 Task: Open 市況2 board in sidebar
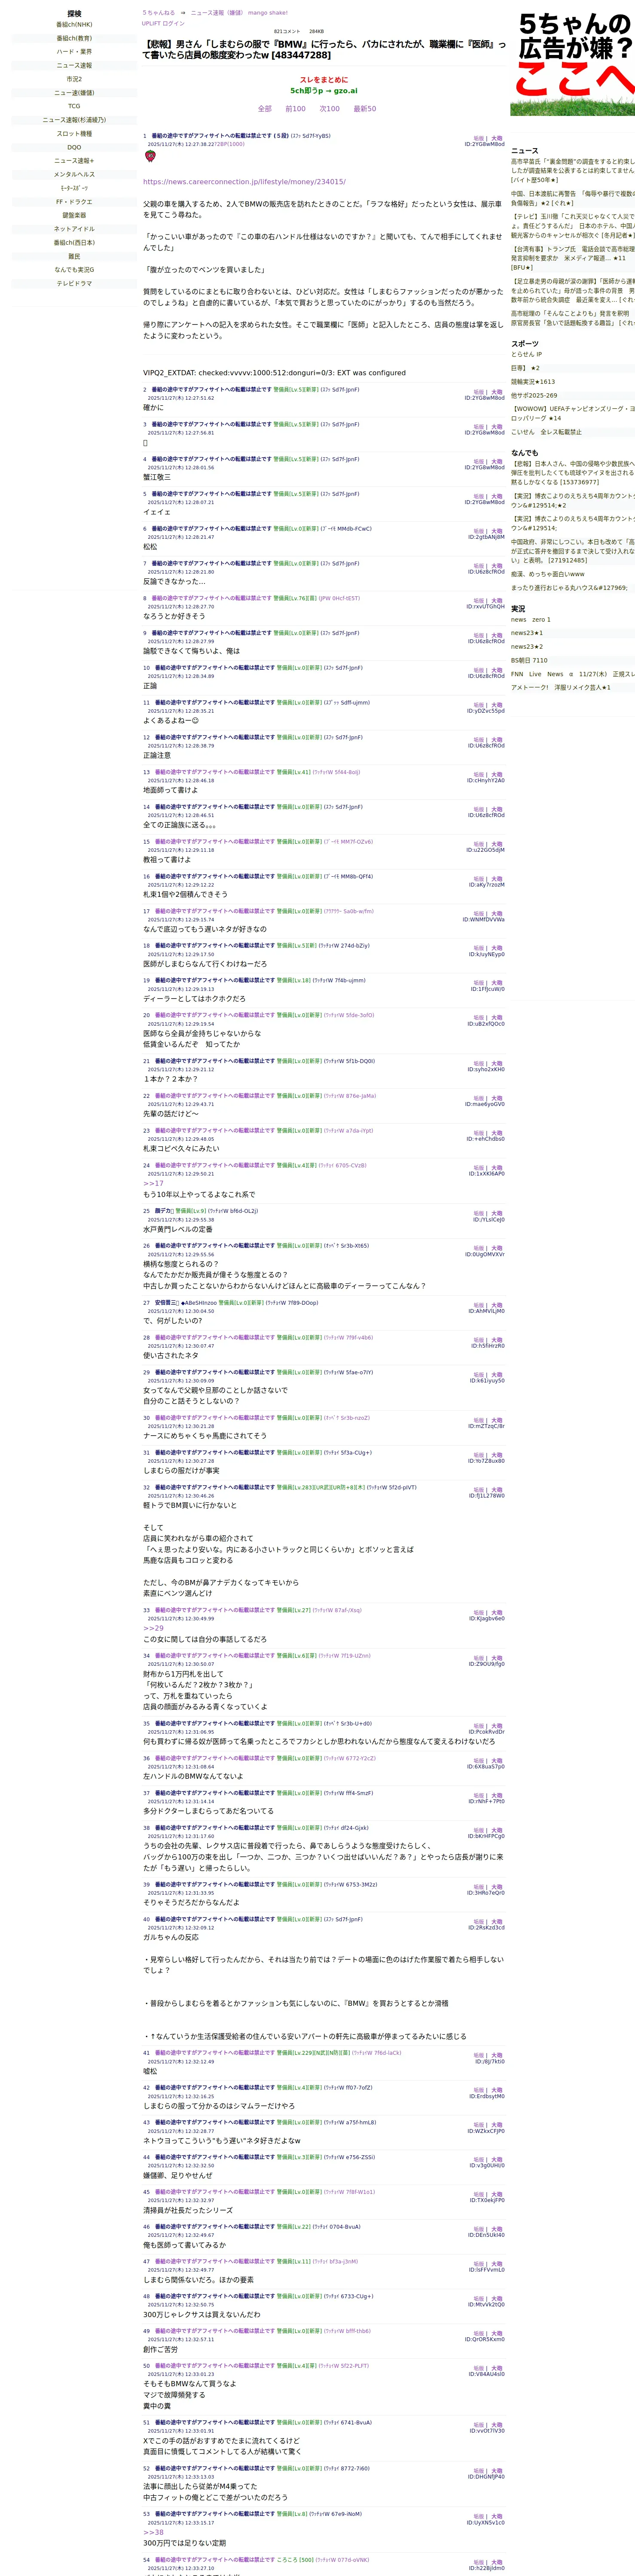tap(74, 79)
